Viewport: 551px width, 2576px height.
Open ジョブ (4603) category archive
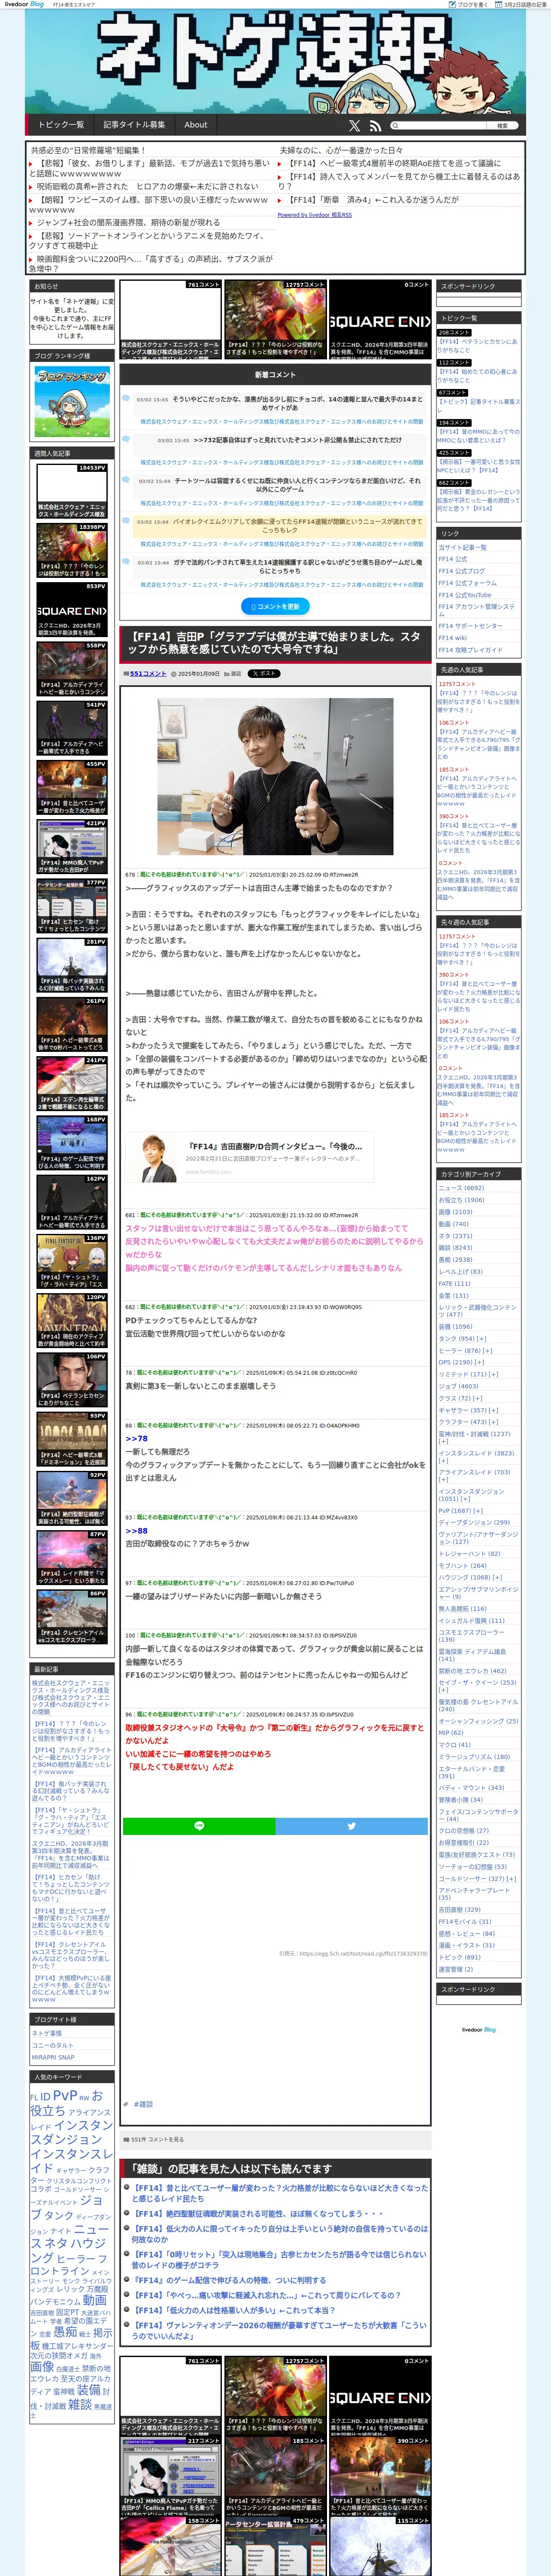coord(458,1386)
